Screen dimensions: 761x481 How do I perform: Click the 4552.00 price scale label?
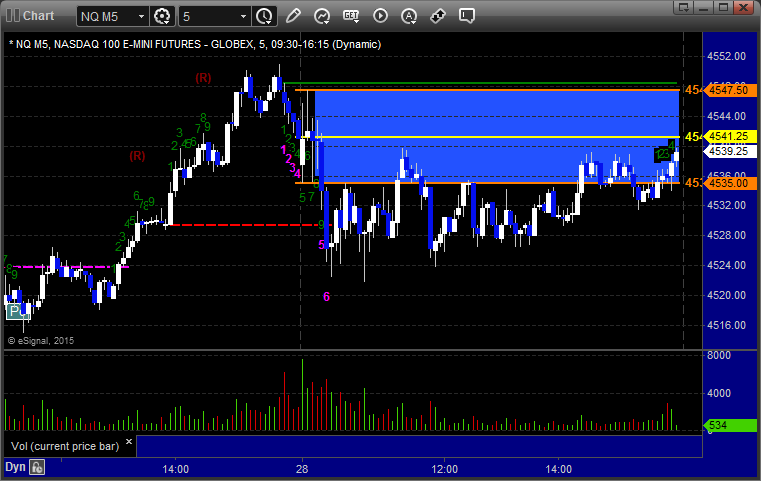(727, 56)
